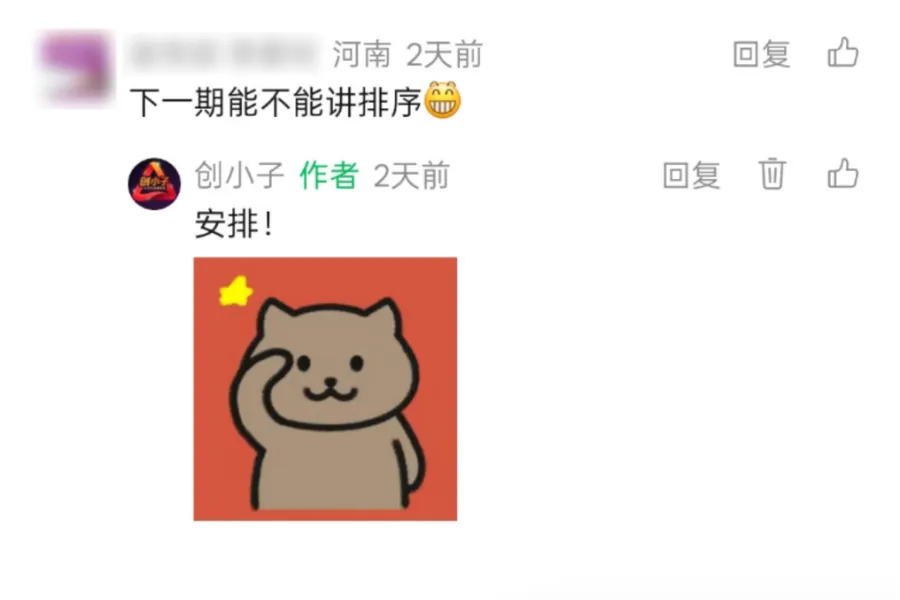Click the grinning emoji in comment
This screenshot has height=600, width=900.
click(442, 100)
